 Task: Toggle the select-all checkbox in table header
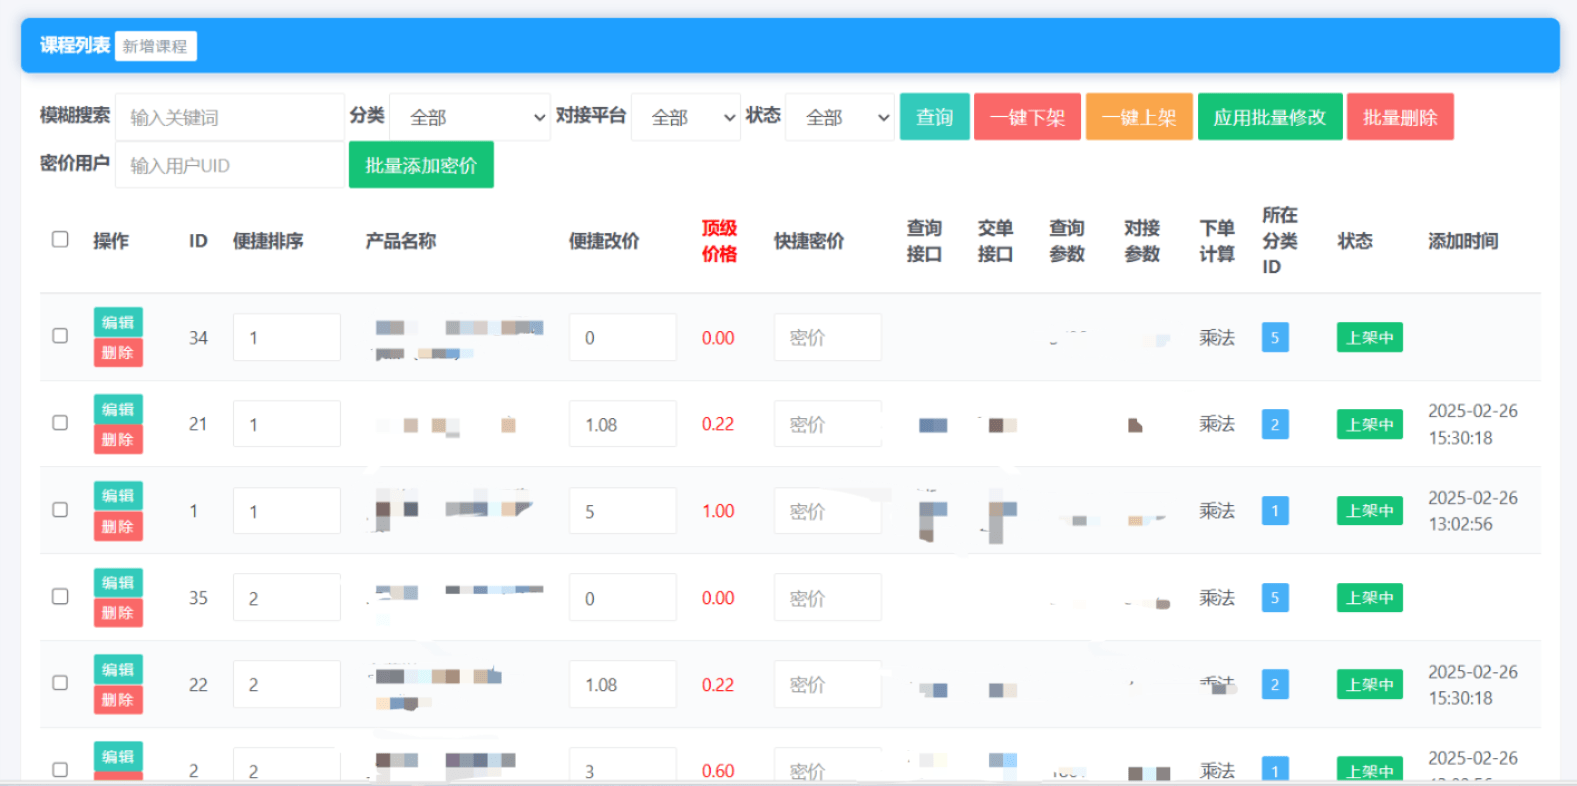(x=60, y=240)
